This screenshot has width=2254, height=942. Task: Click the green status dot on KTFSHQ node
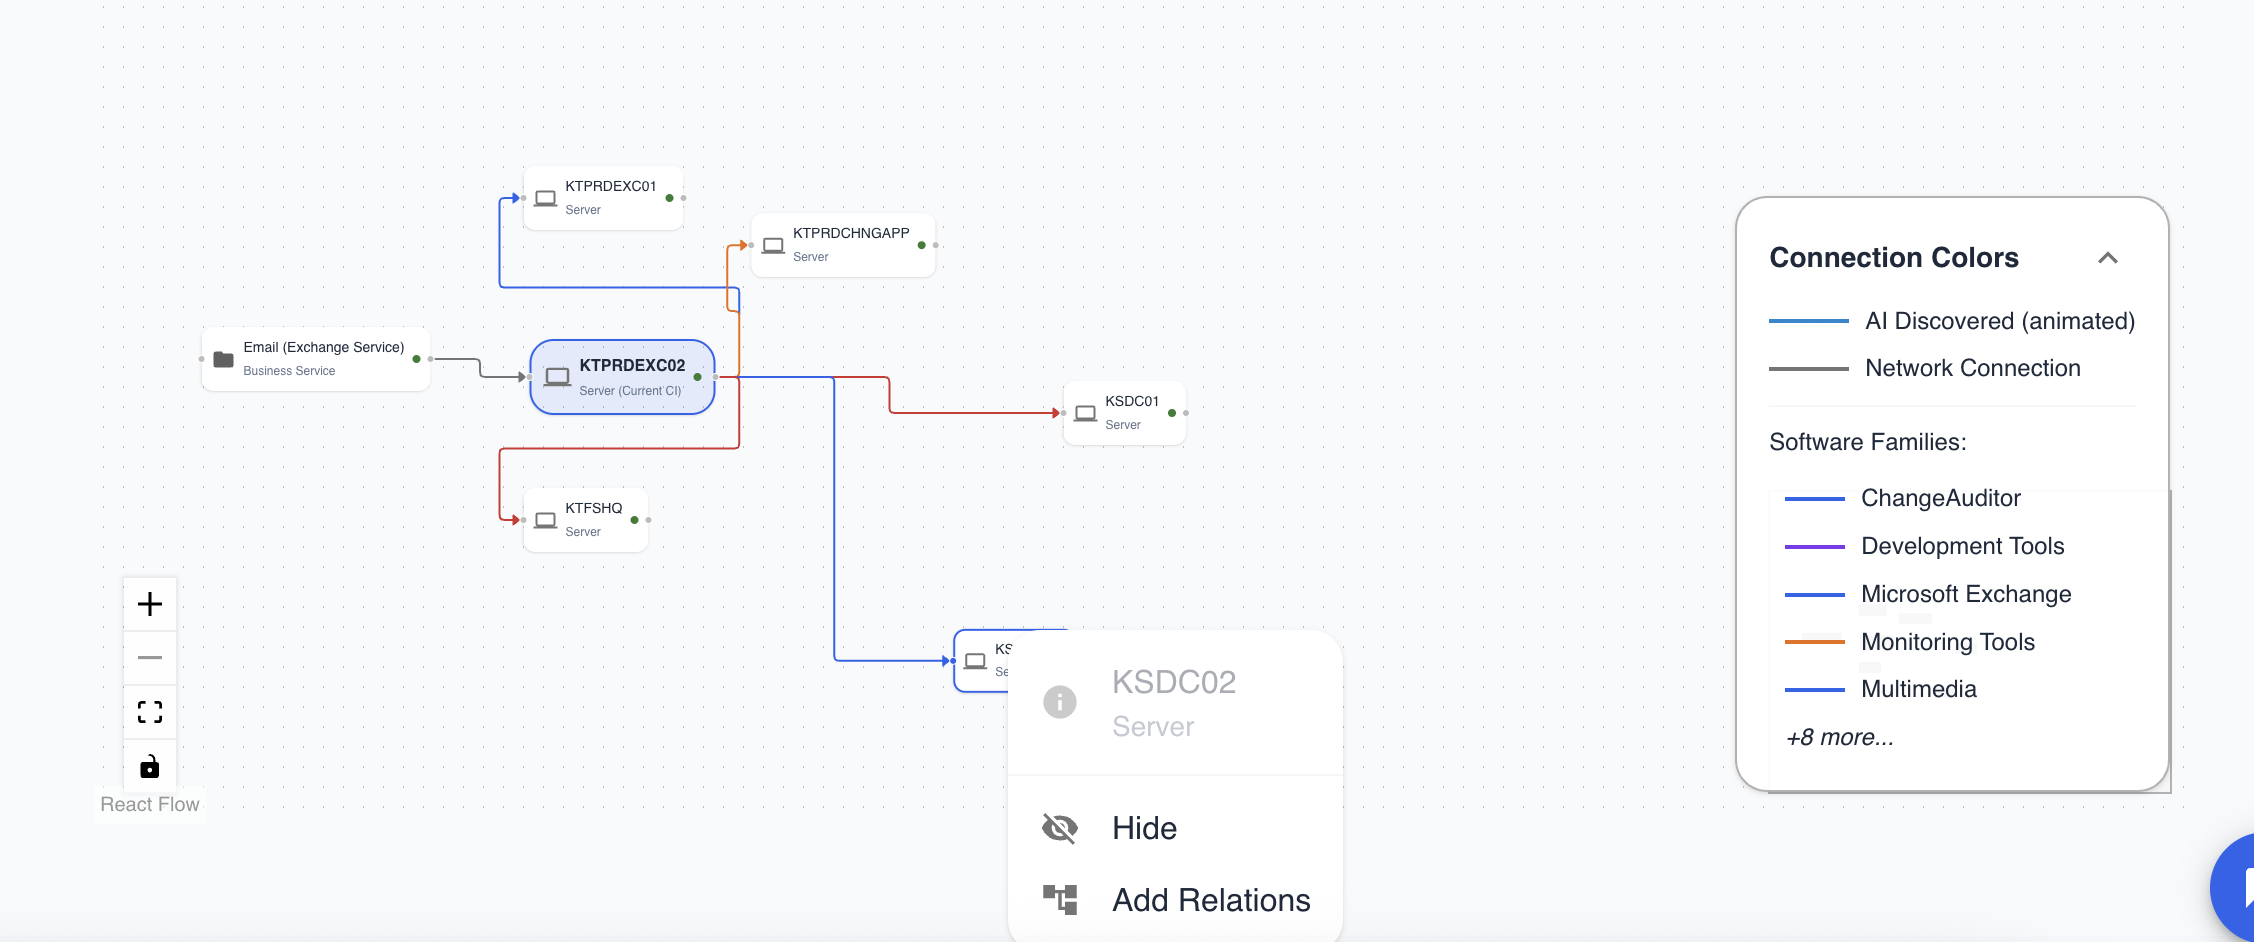click(x=634, y=519)
